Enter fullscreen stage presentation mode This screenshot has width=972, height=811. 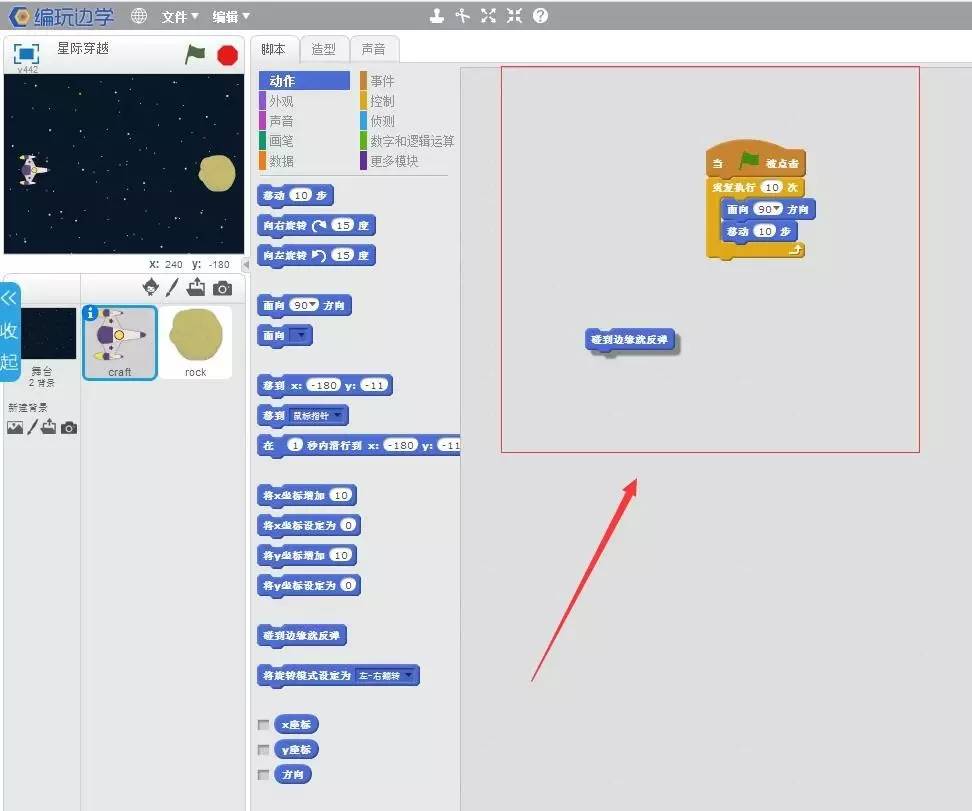(26, 54)
